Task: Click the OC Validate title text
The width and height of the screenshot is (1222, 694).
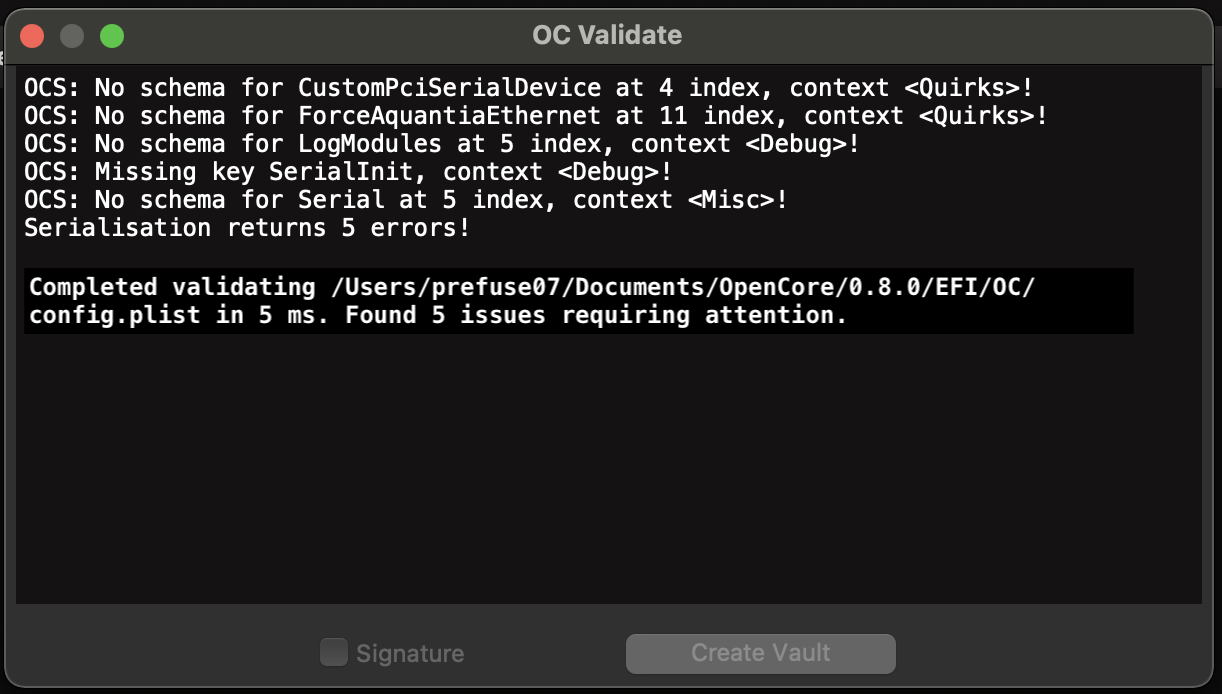Action: click(x=607, y=35)
